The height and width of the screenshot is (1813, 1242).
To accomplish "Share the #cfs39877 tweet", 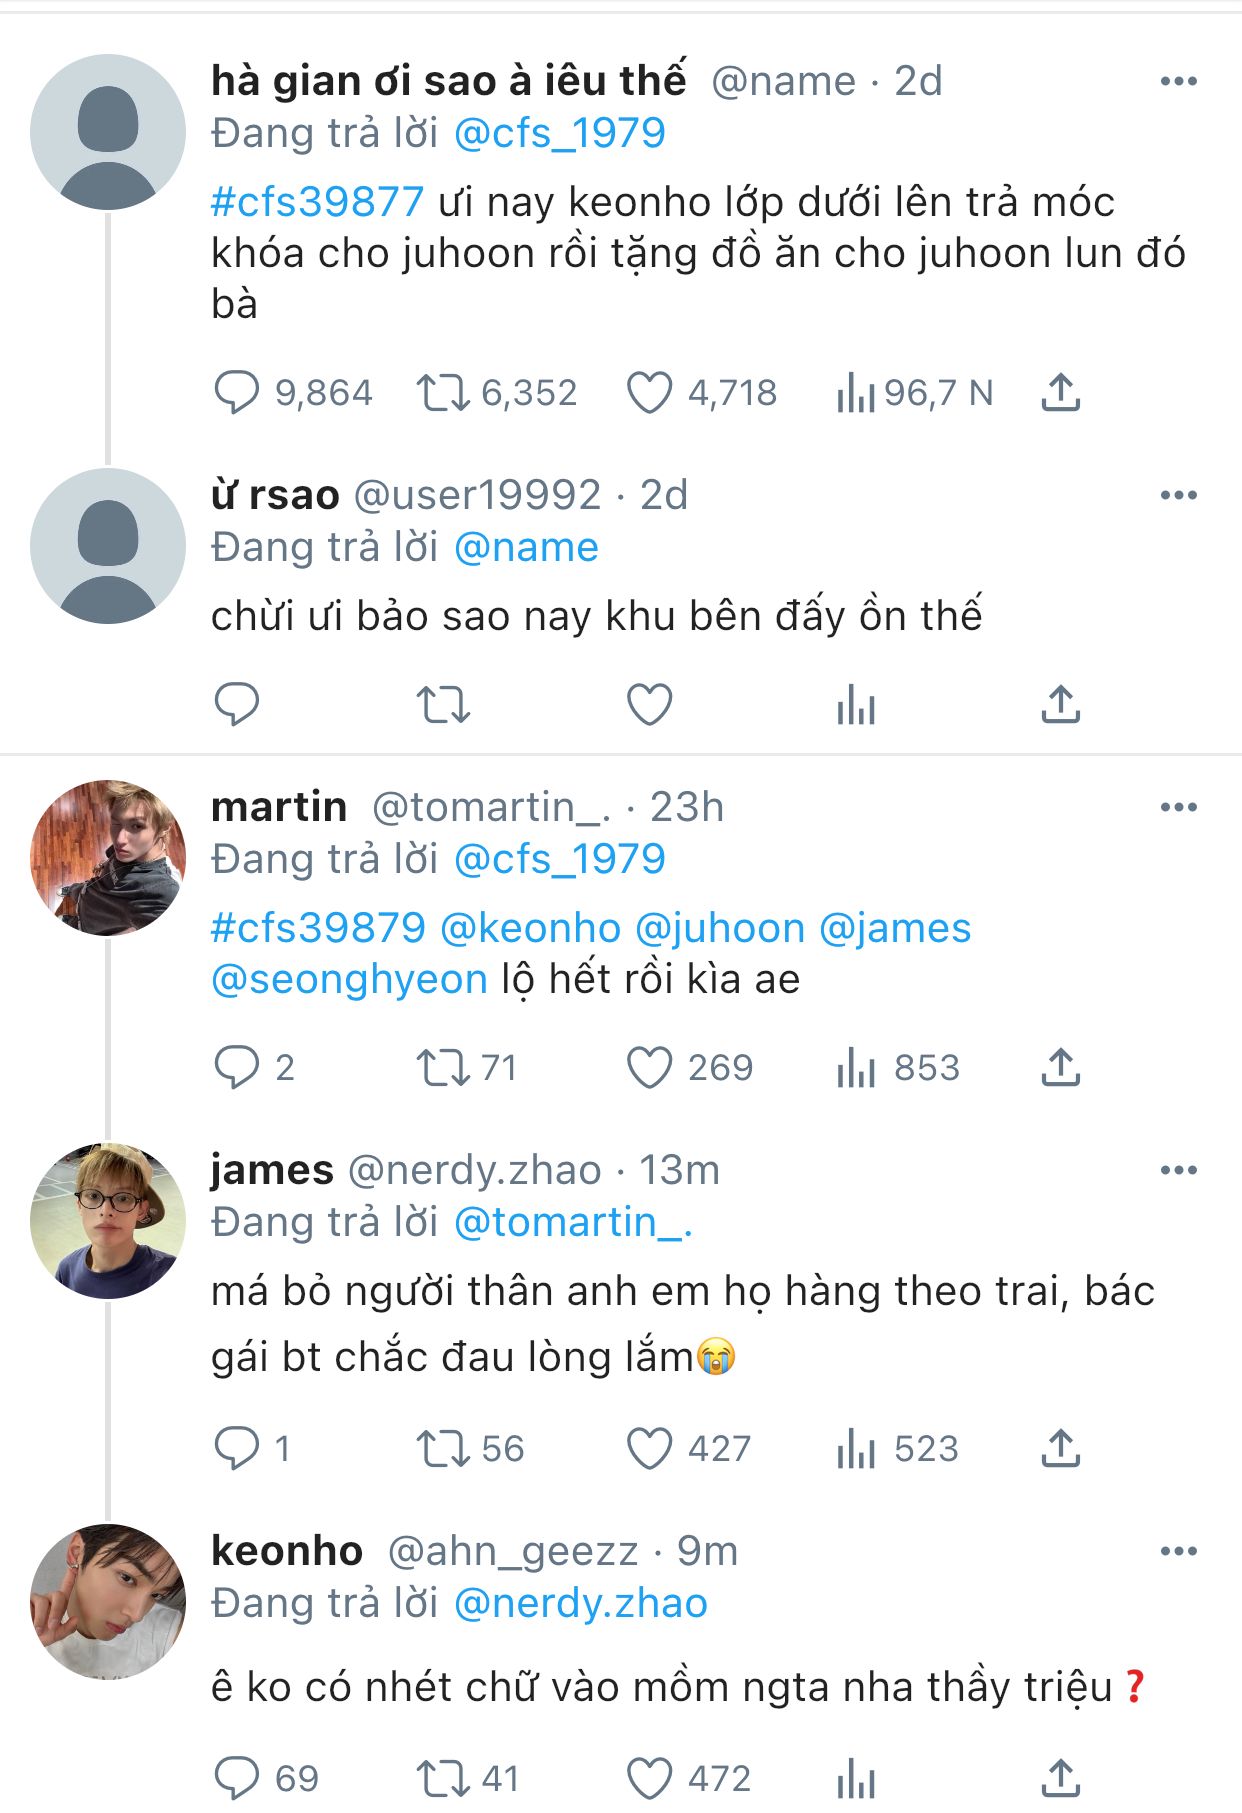I will [1060, 393].
